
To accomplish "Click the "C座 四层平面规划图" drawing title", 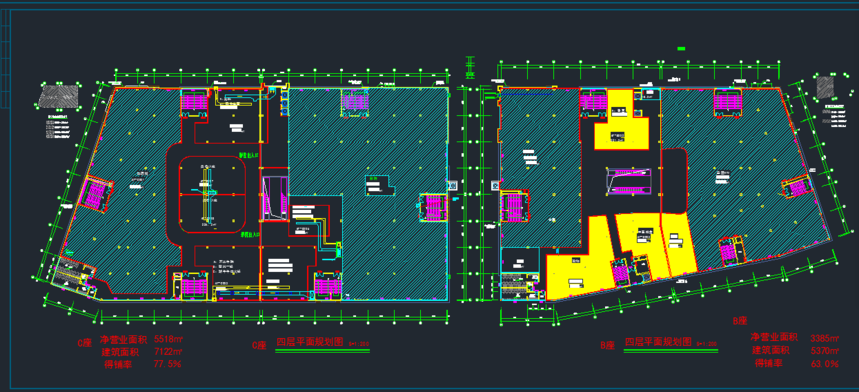I will (311, 343).
